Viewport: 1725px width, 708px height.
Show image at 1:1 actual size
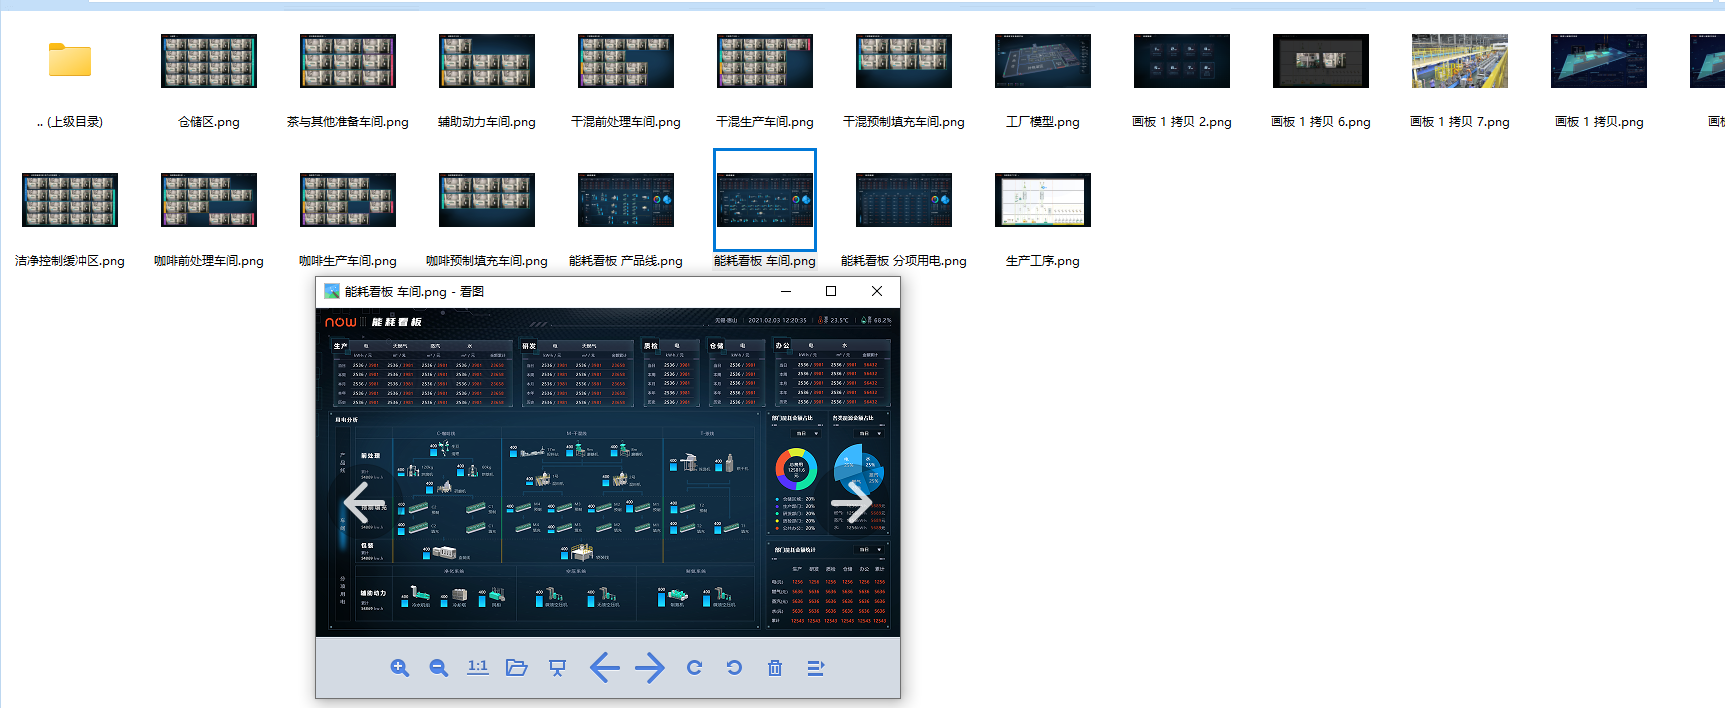[x=478, y=667]
